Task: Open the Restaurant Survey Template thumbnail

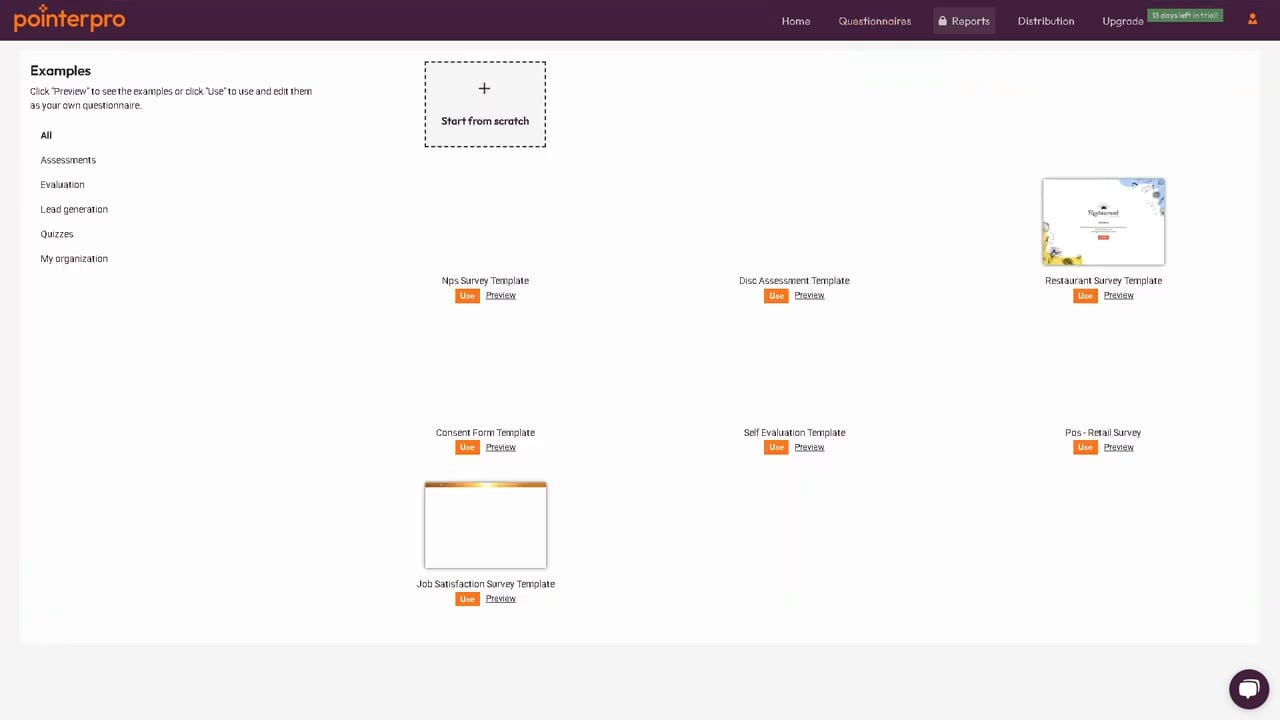Action: tap(1103, 222)
